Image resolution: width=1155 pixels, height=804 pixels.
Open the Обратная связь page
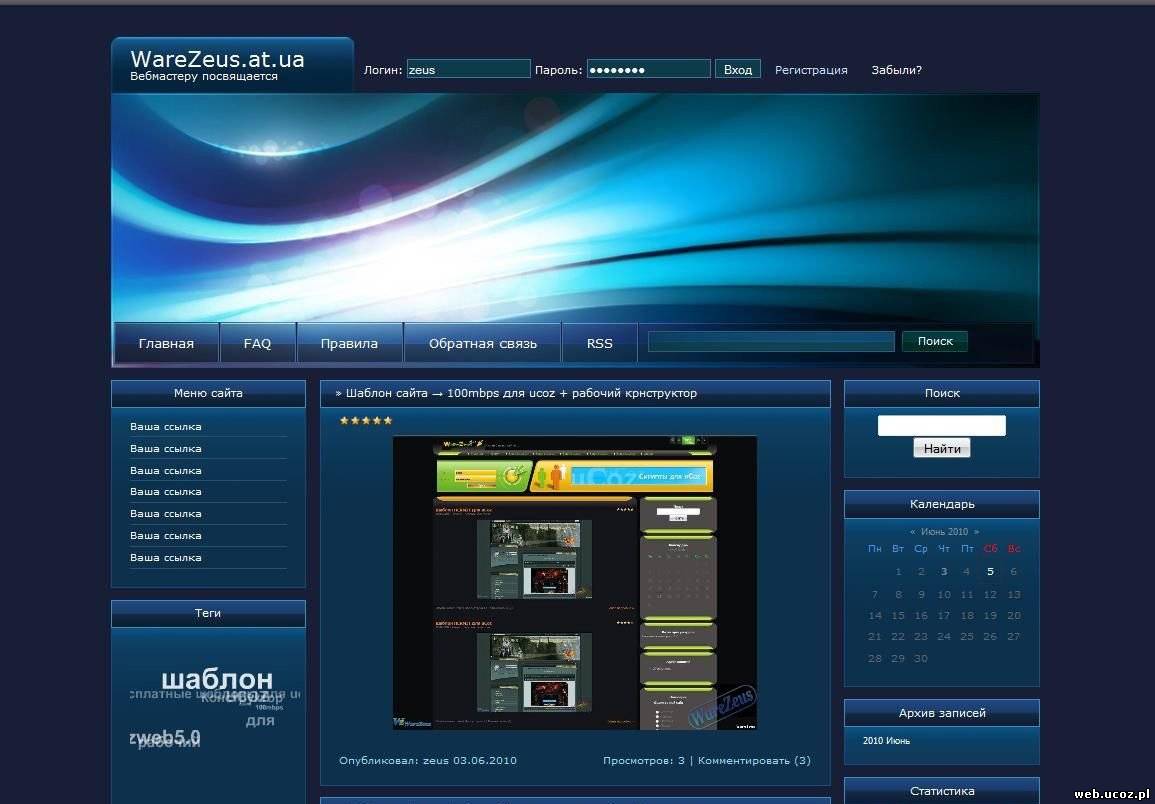tap(482, 343)
